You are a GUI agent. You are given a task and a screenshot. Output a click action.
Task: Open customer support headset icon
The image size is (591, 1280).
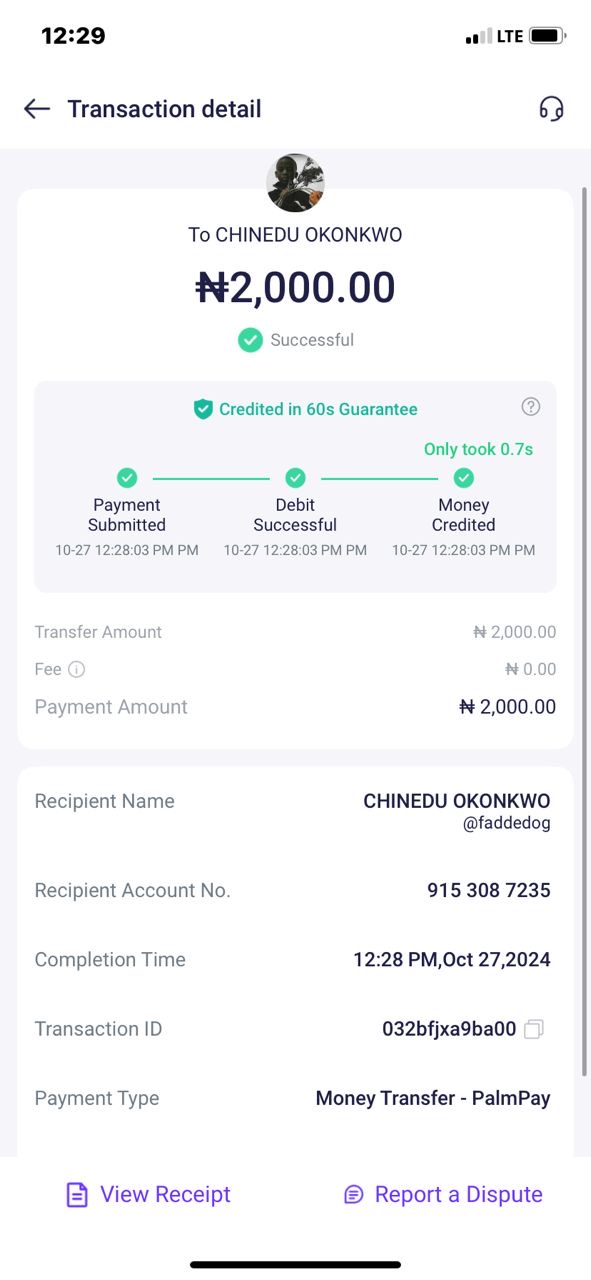[x=551, y=109]
